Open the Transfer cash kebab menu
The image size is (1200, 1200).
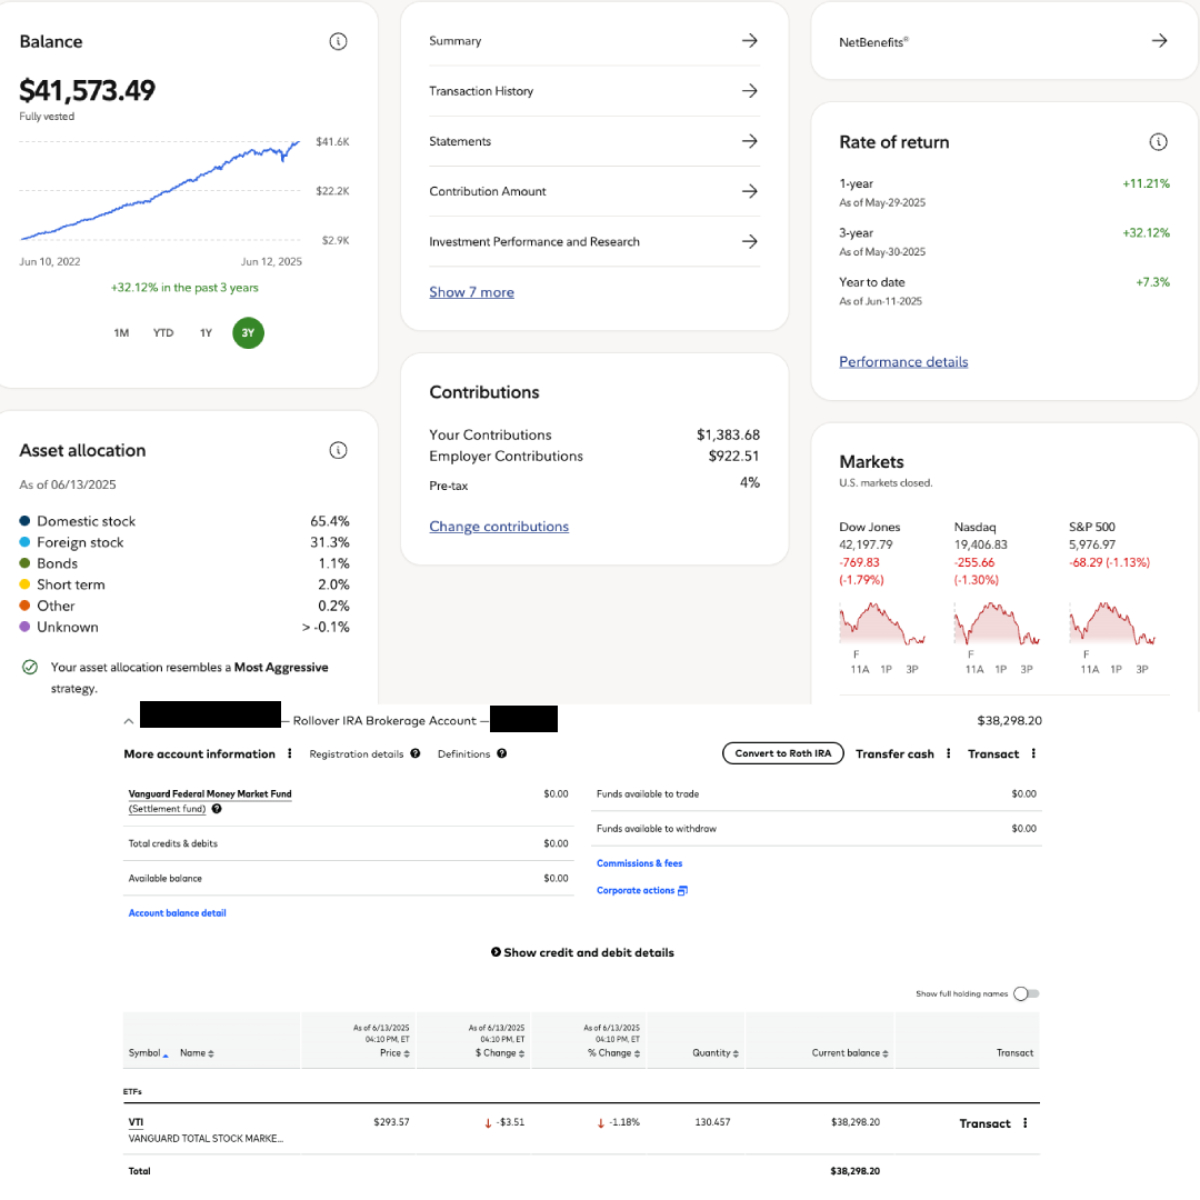[948, 754]
